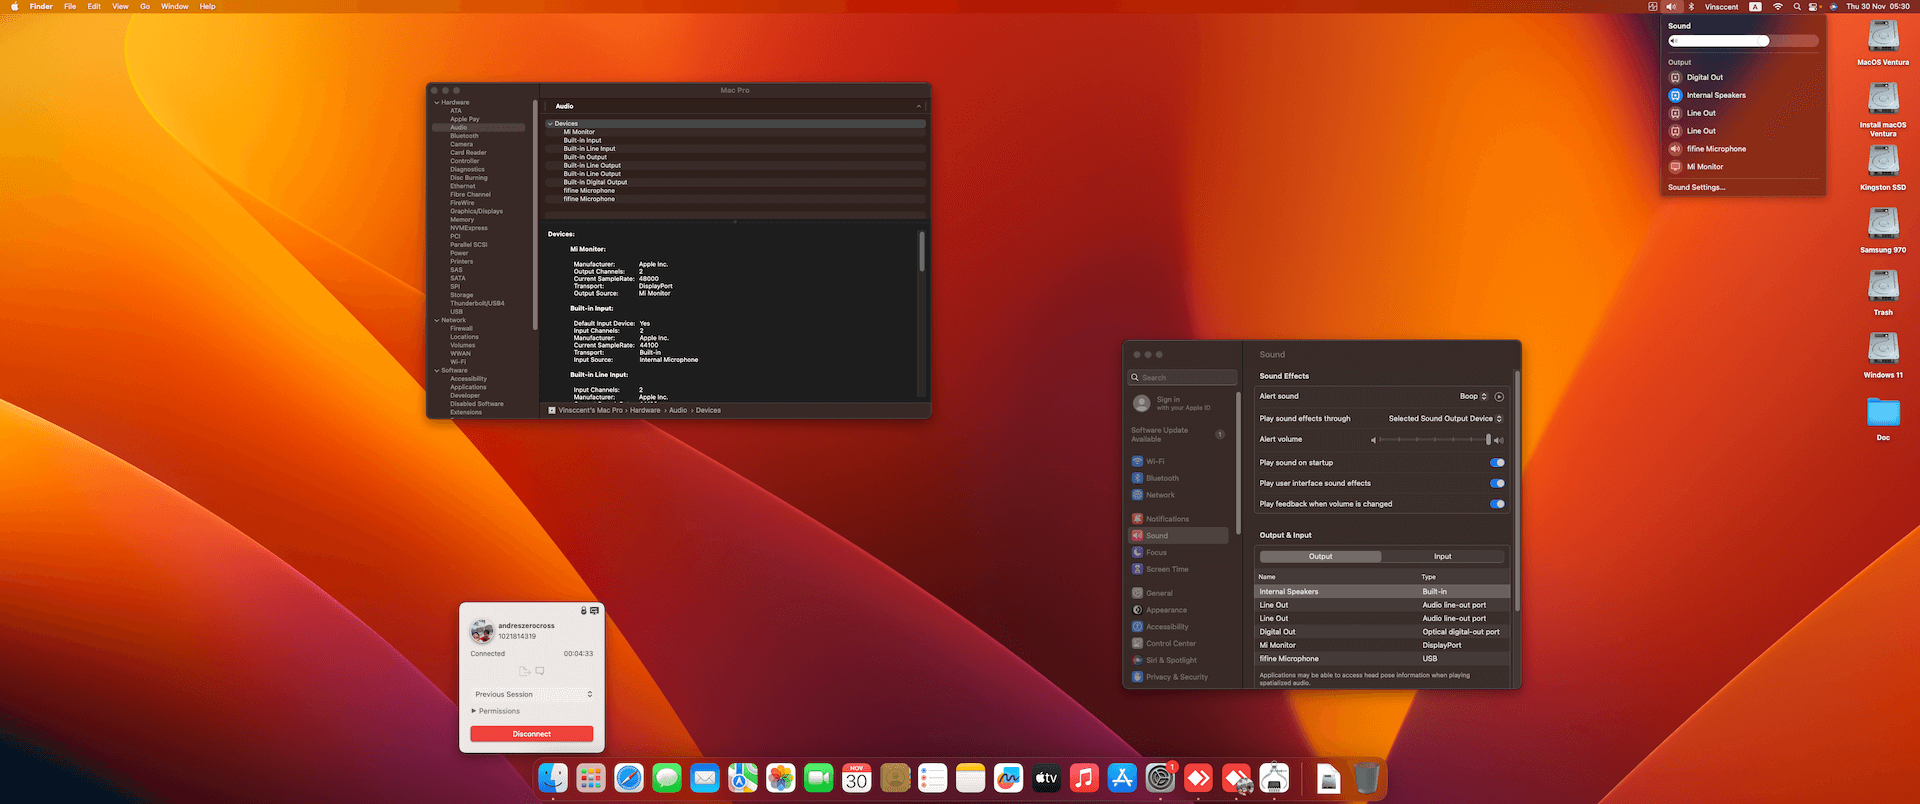Viewport: 1920px width, 804px height.
Task: Select Digital Out in Sound output menu
Action: [x=1743, y=77]
